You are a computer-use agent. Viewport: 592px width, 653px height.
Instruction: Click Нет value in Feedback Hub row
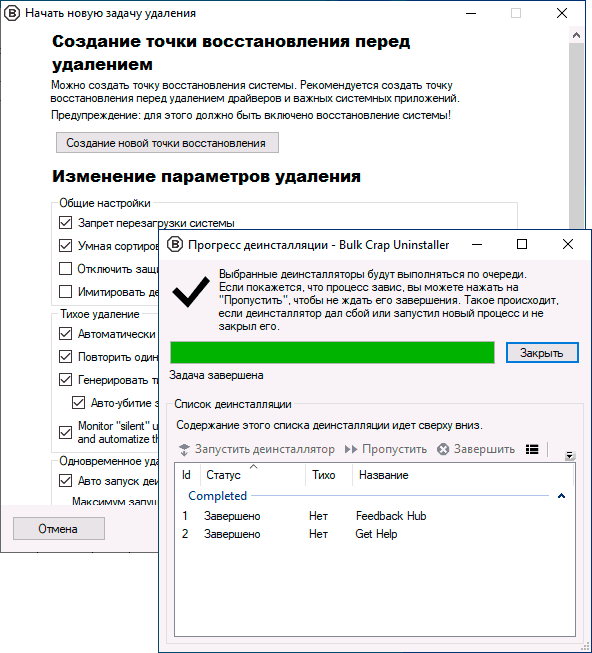[318, 516]
